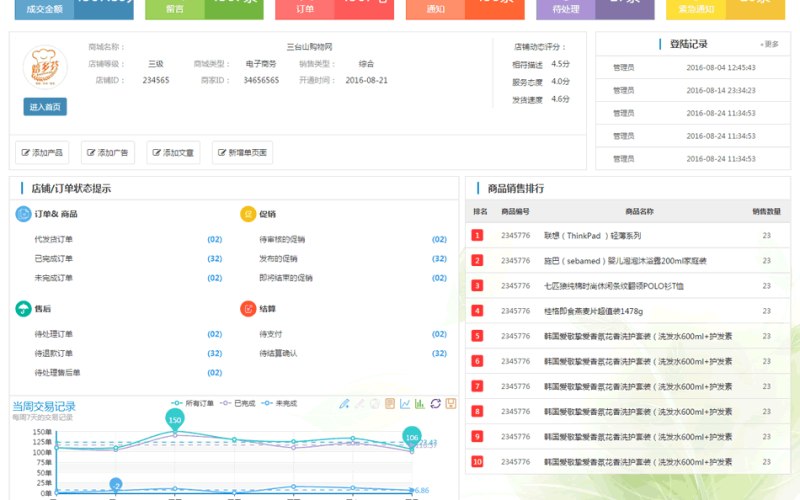Viewport: 800px width, 500px height.
Task: Click the 新增单页面 button
Action: pos(242,153)
